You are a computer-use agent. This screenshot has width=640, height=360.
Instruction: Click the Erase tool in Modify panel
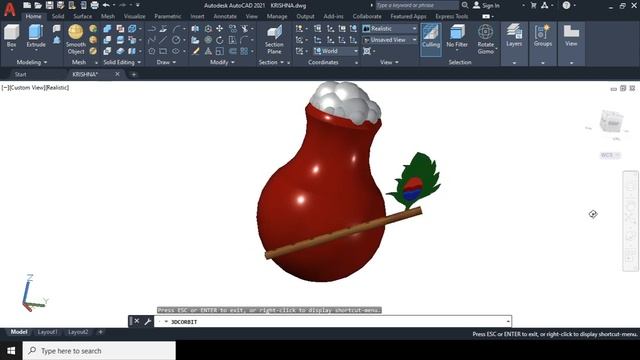click(196, 51)
